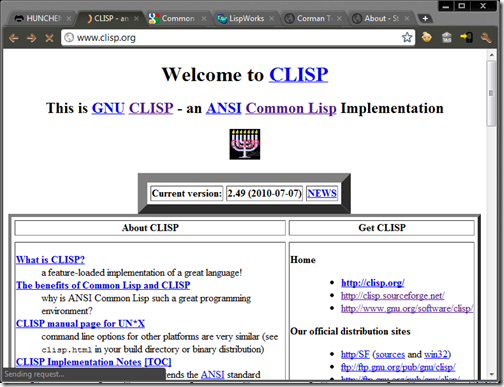Click the yellow face extension icon
The width and height of the screenshot is (504, 387).
tap(427, 37)
